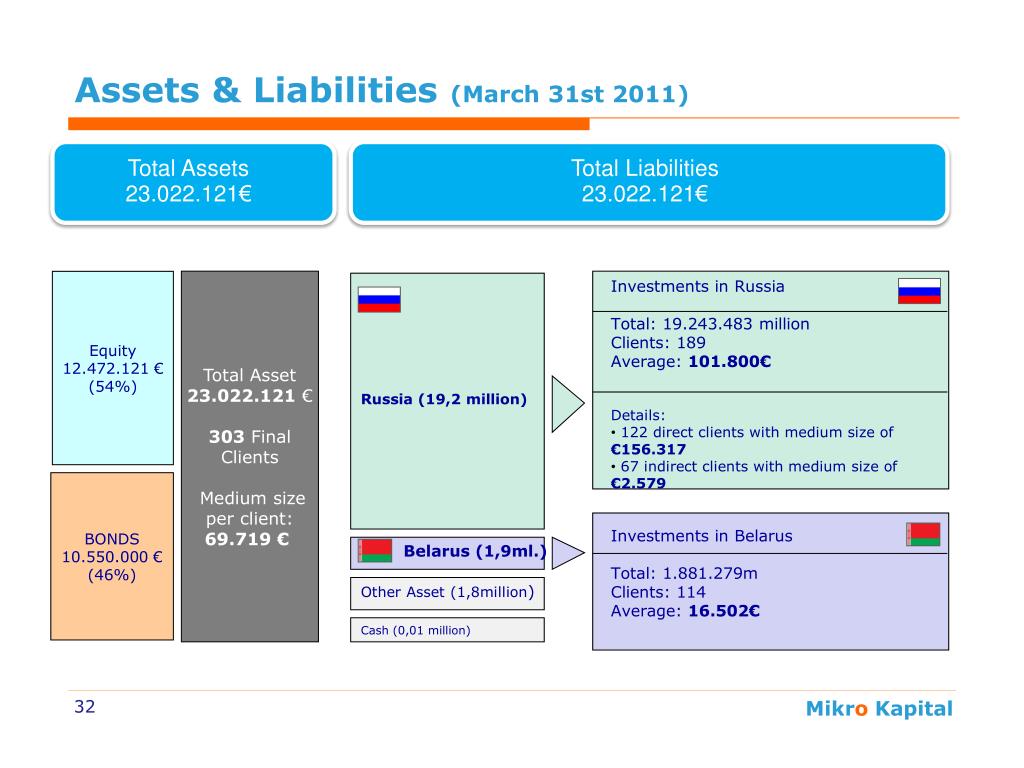Click Clients: 189 text
The height and width of the screenshot is (768, 1024).
(x=658, y=343)
